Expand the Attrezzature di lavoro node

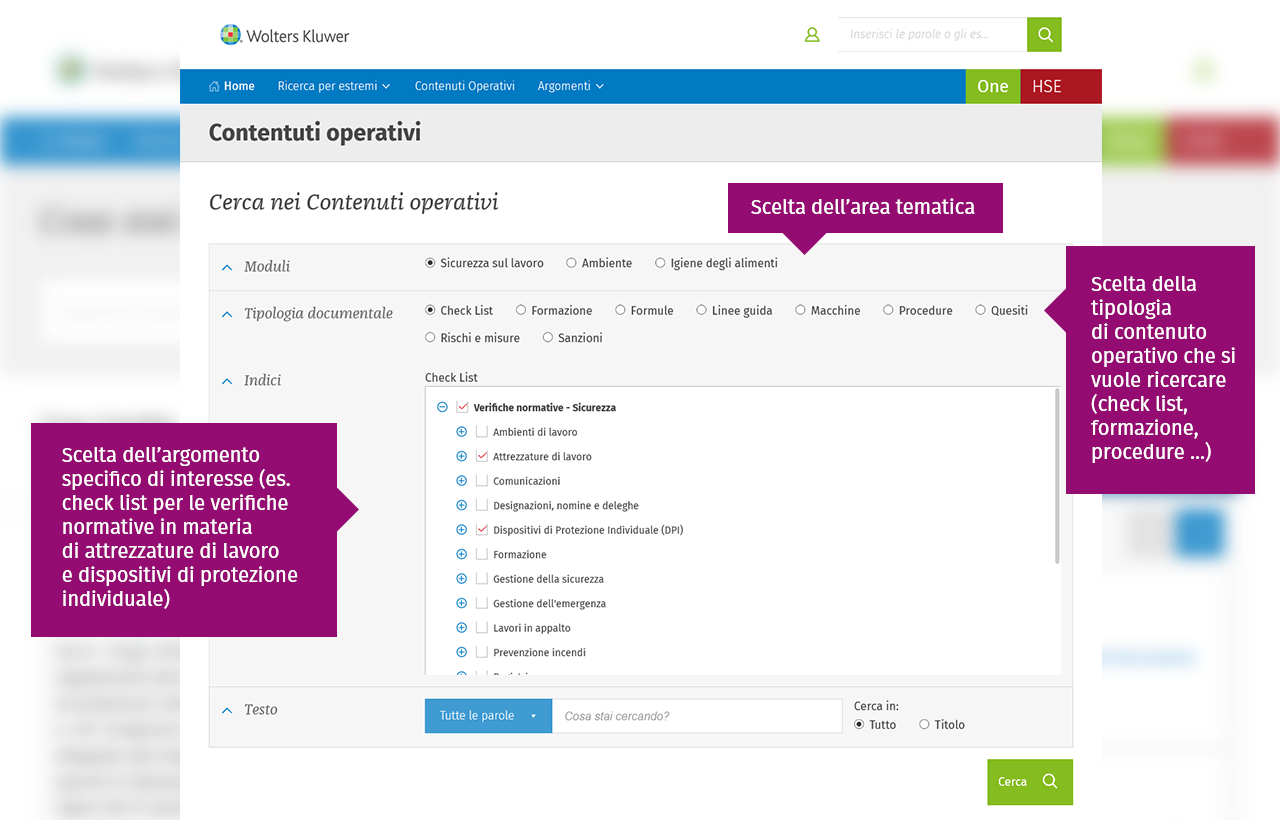pyautogui.click(x=462, y=457)
